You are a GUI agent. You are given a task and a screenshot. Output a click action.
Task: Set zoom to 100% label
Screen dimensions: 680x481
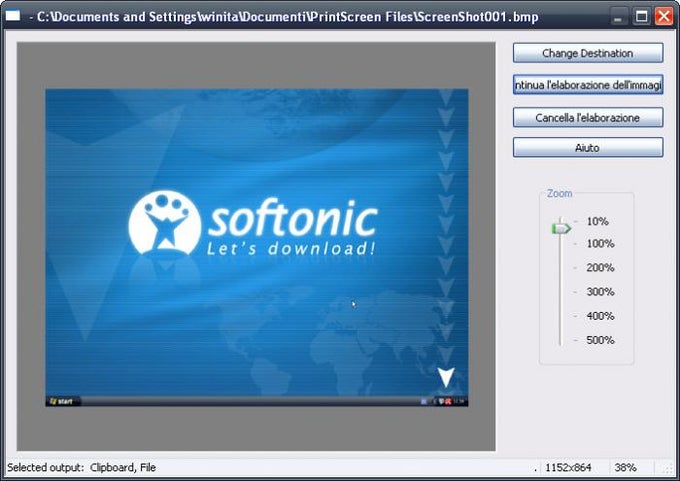point(600,243)
